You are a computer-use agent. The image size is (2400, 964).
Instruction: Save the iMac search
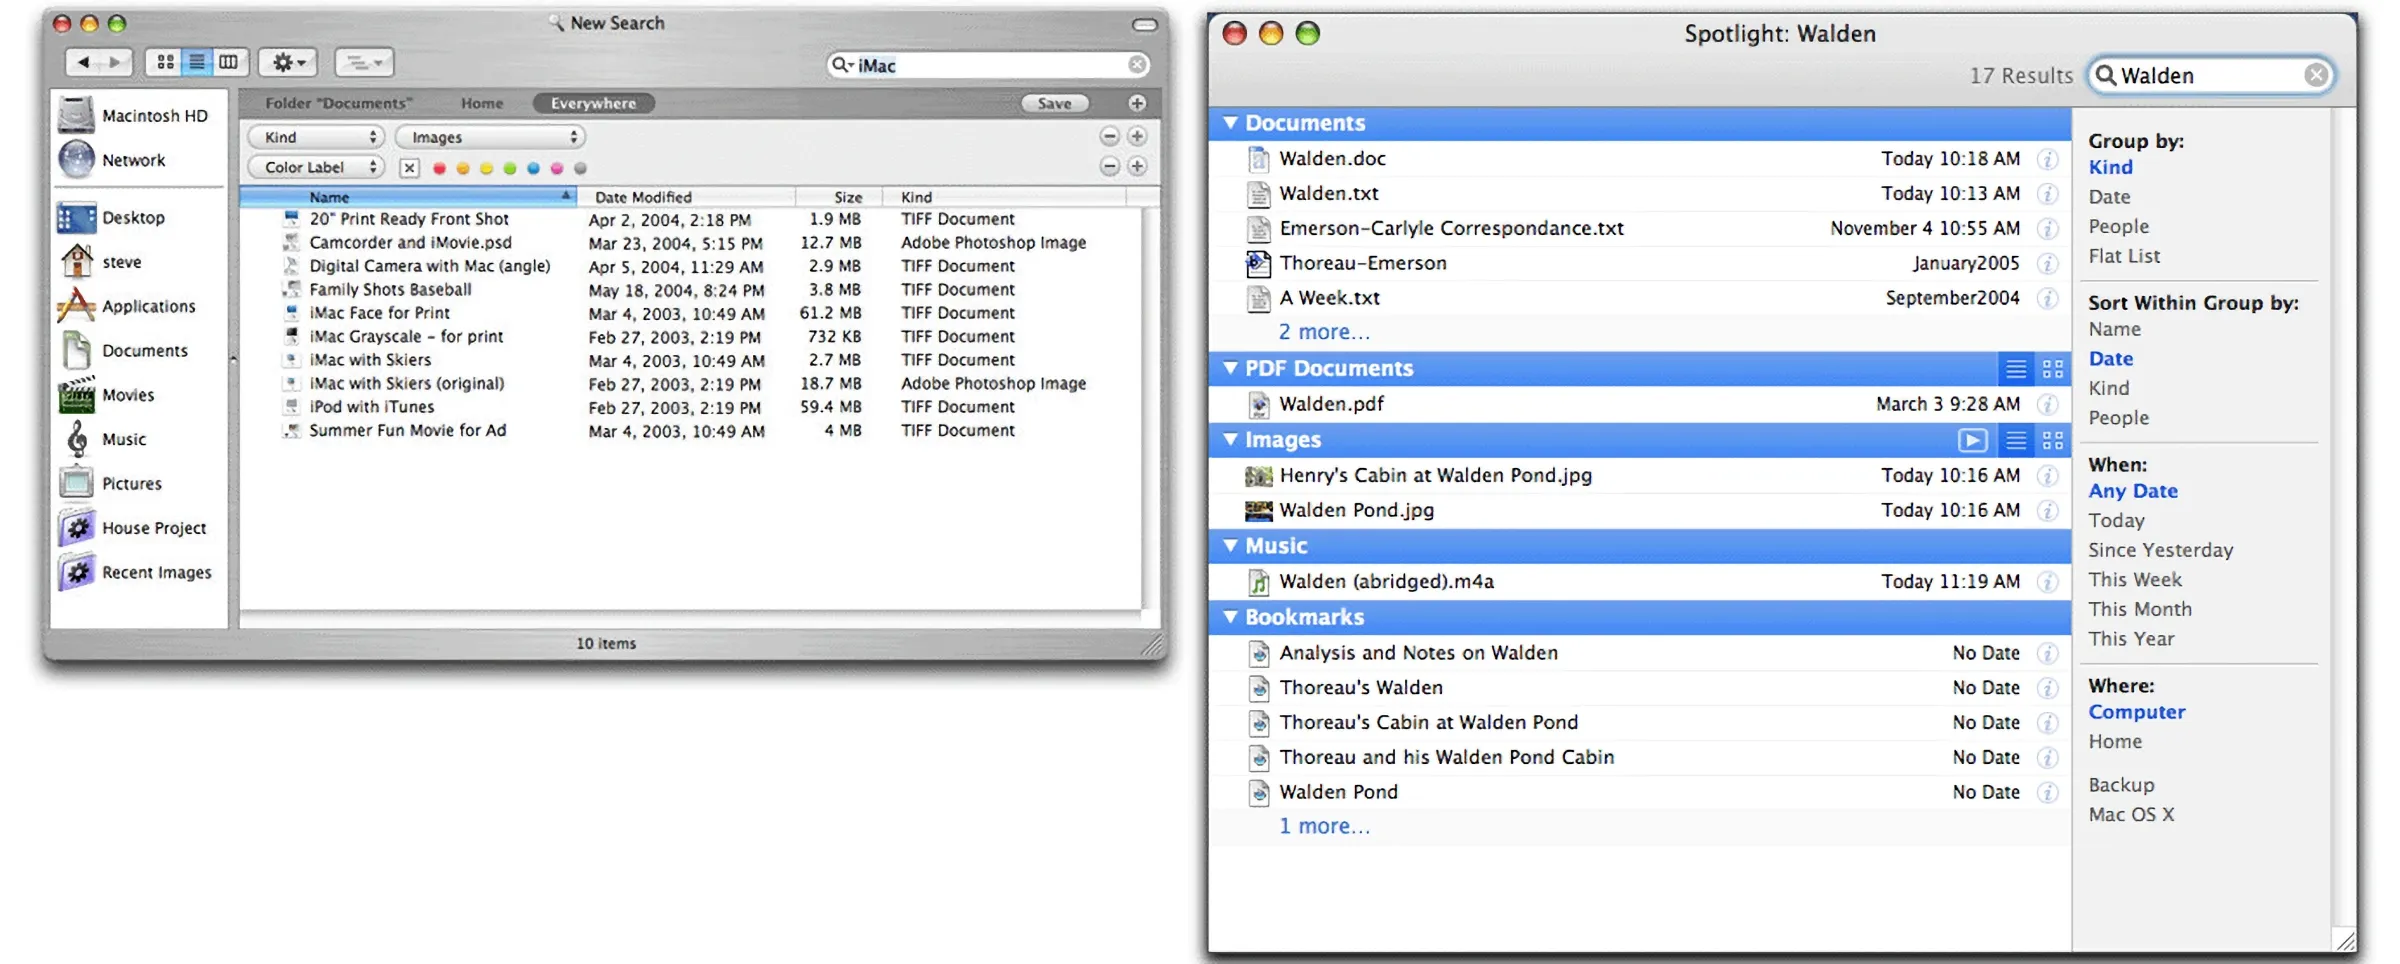click(x=1053, y=103)
